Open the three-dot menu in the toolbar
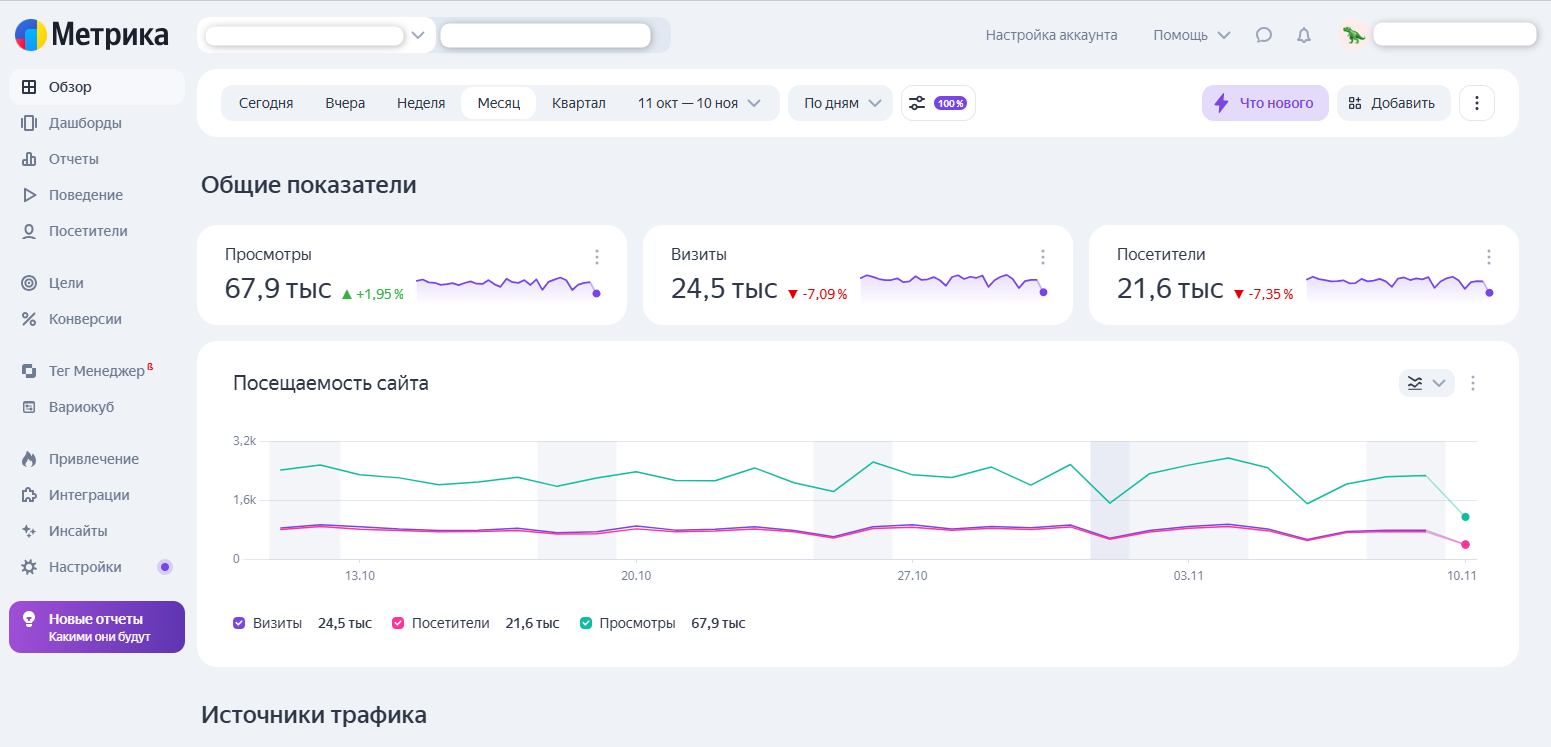Screen dimensions: 1551x747 [1477, 103]
